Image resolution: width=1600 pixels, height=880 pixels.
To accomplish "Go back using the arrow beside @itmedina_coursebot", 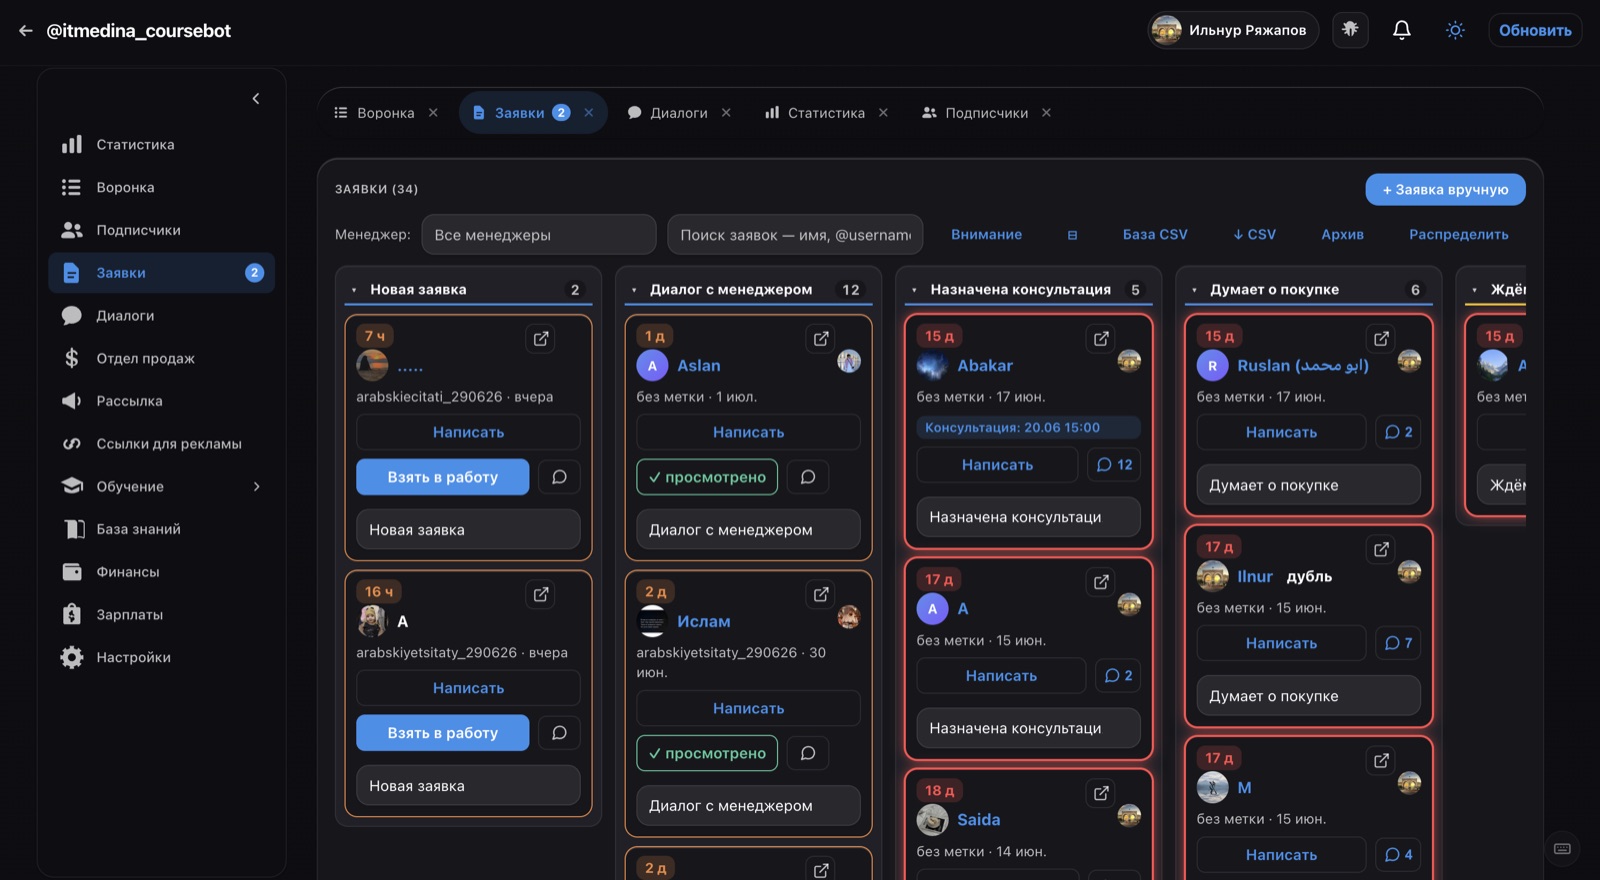I will tap(25, 31).
